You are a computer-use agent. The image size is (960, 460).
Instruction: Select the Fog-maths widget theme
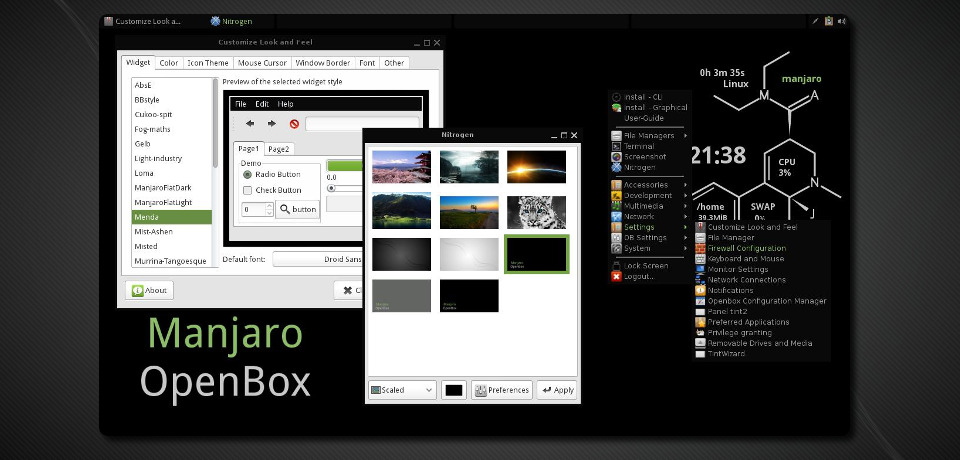click(x=152, y=129)
